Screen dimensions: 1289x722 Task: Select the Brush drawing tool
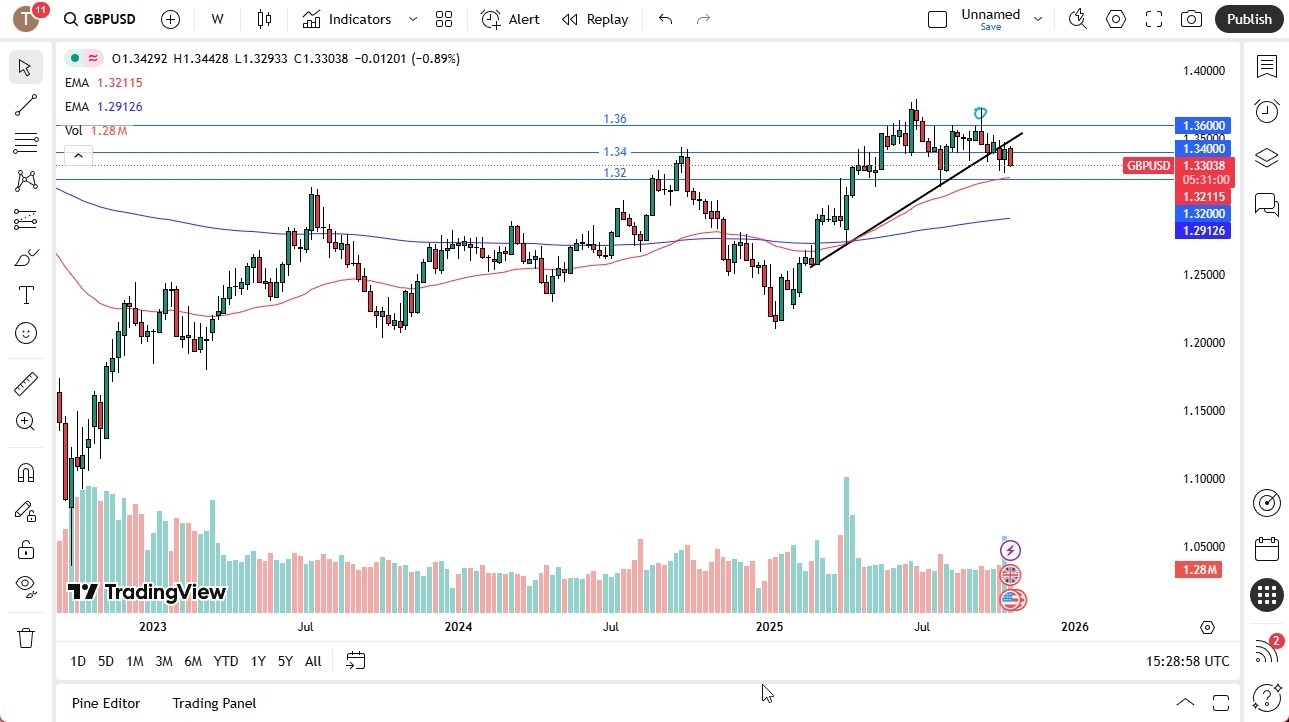[x=25, y=257]
